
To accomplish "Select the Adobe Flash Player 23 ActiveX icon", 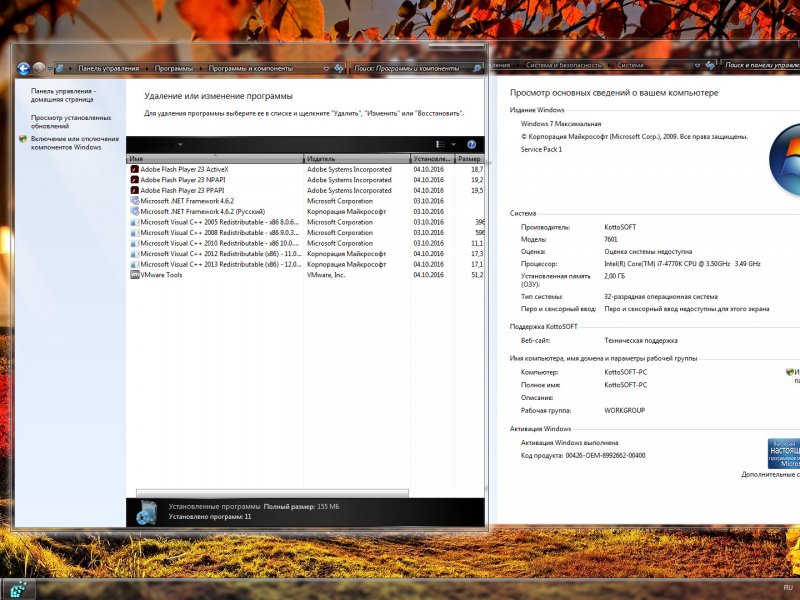I will click(x=135, y=169).
